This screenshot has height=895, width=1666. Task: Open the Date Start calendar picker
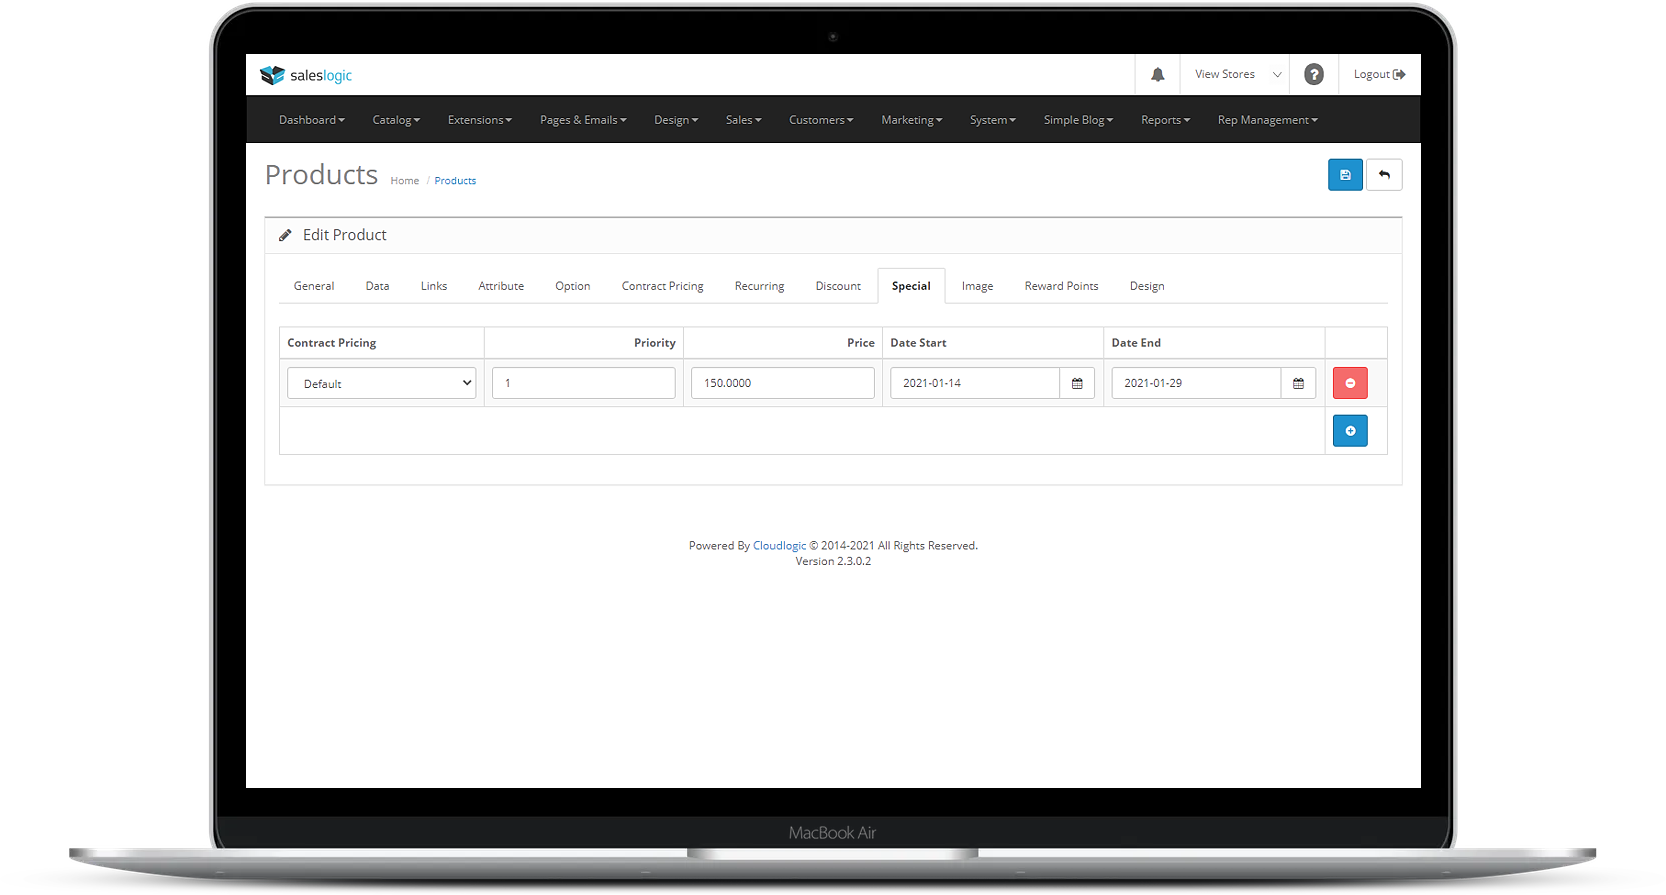(1077, 383)
